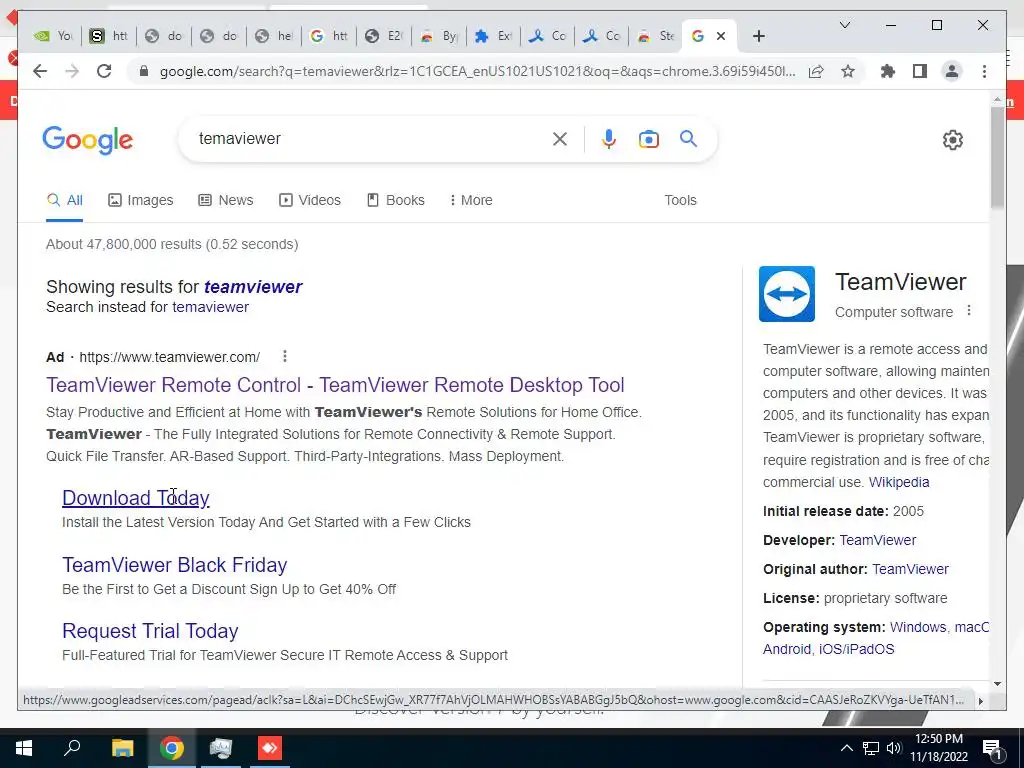Click the Chrome taskbar icon
Screen dimensions: 1024x768
[x=171, y=748]
